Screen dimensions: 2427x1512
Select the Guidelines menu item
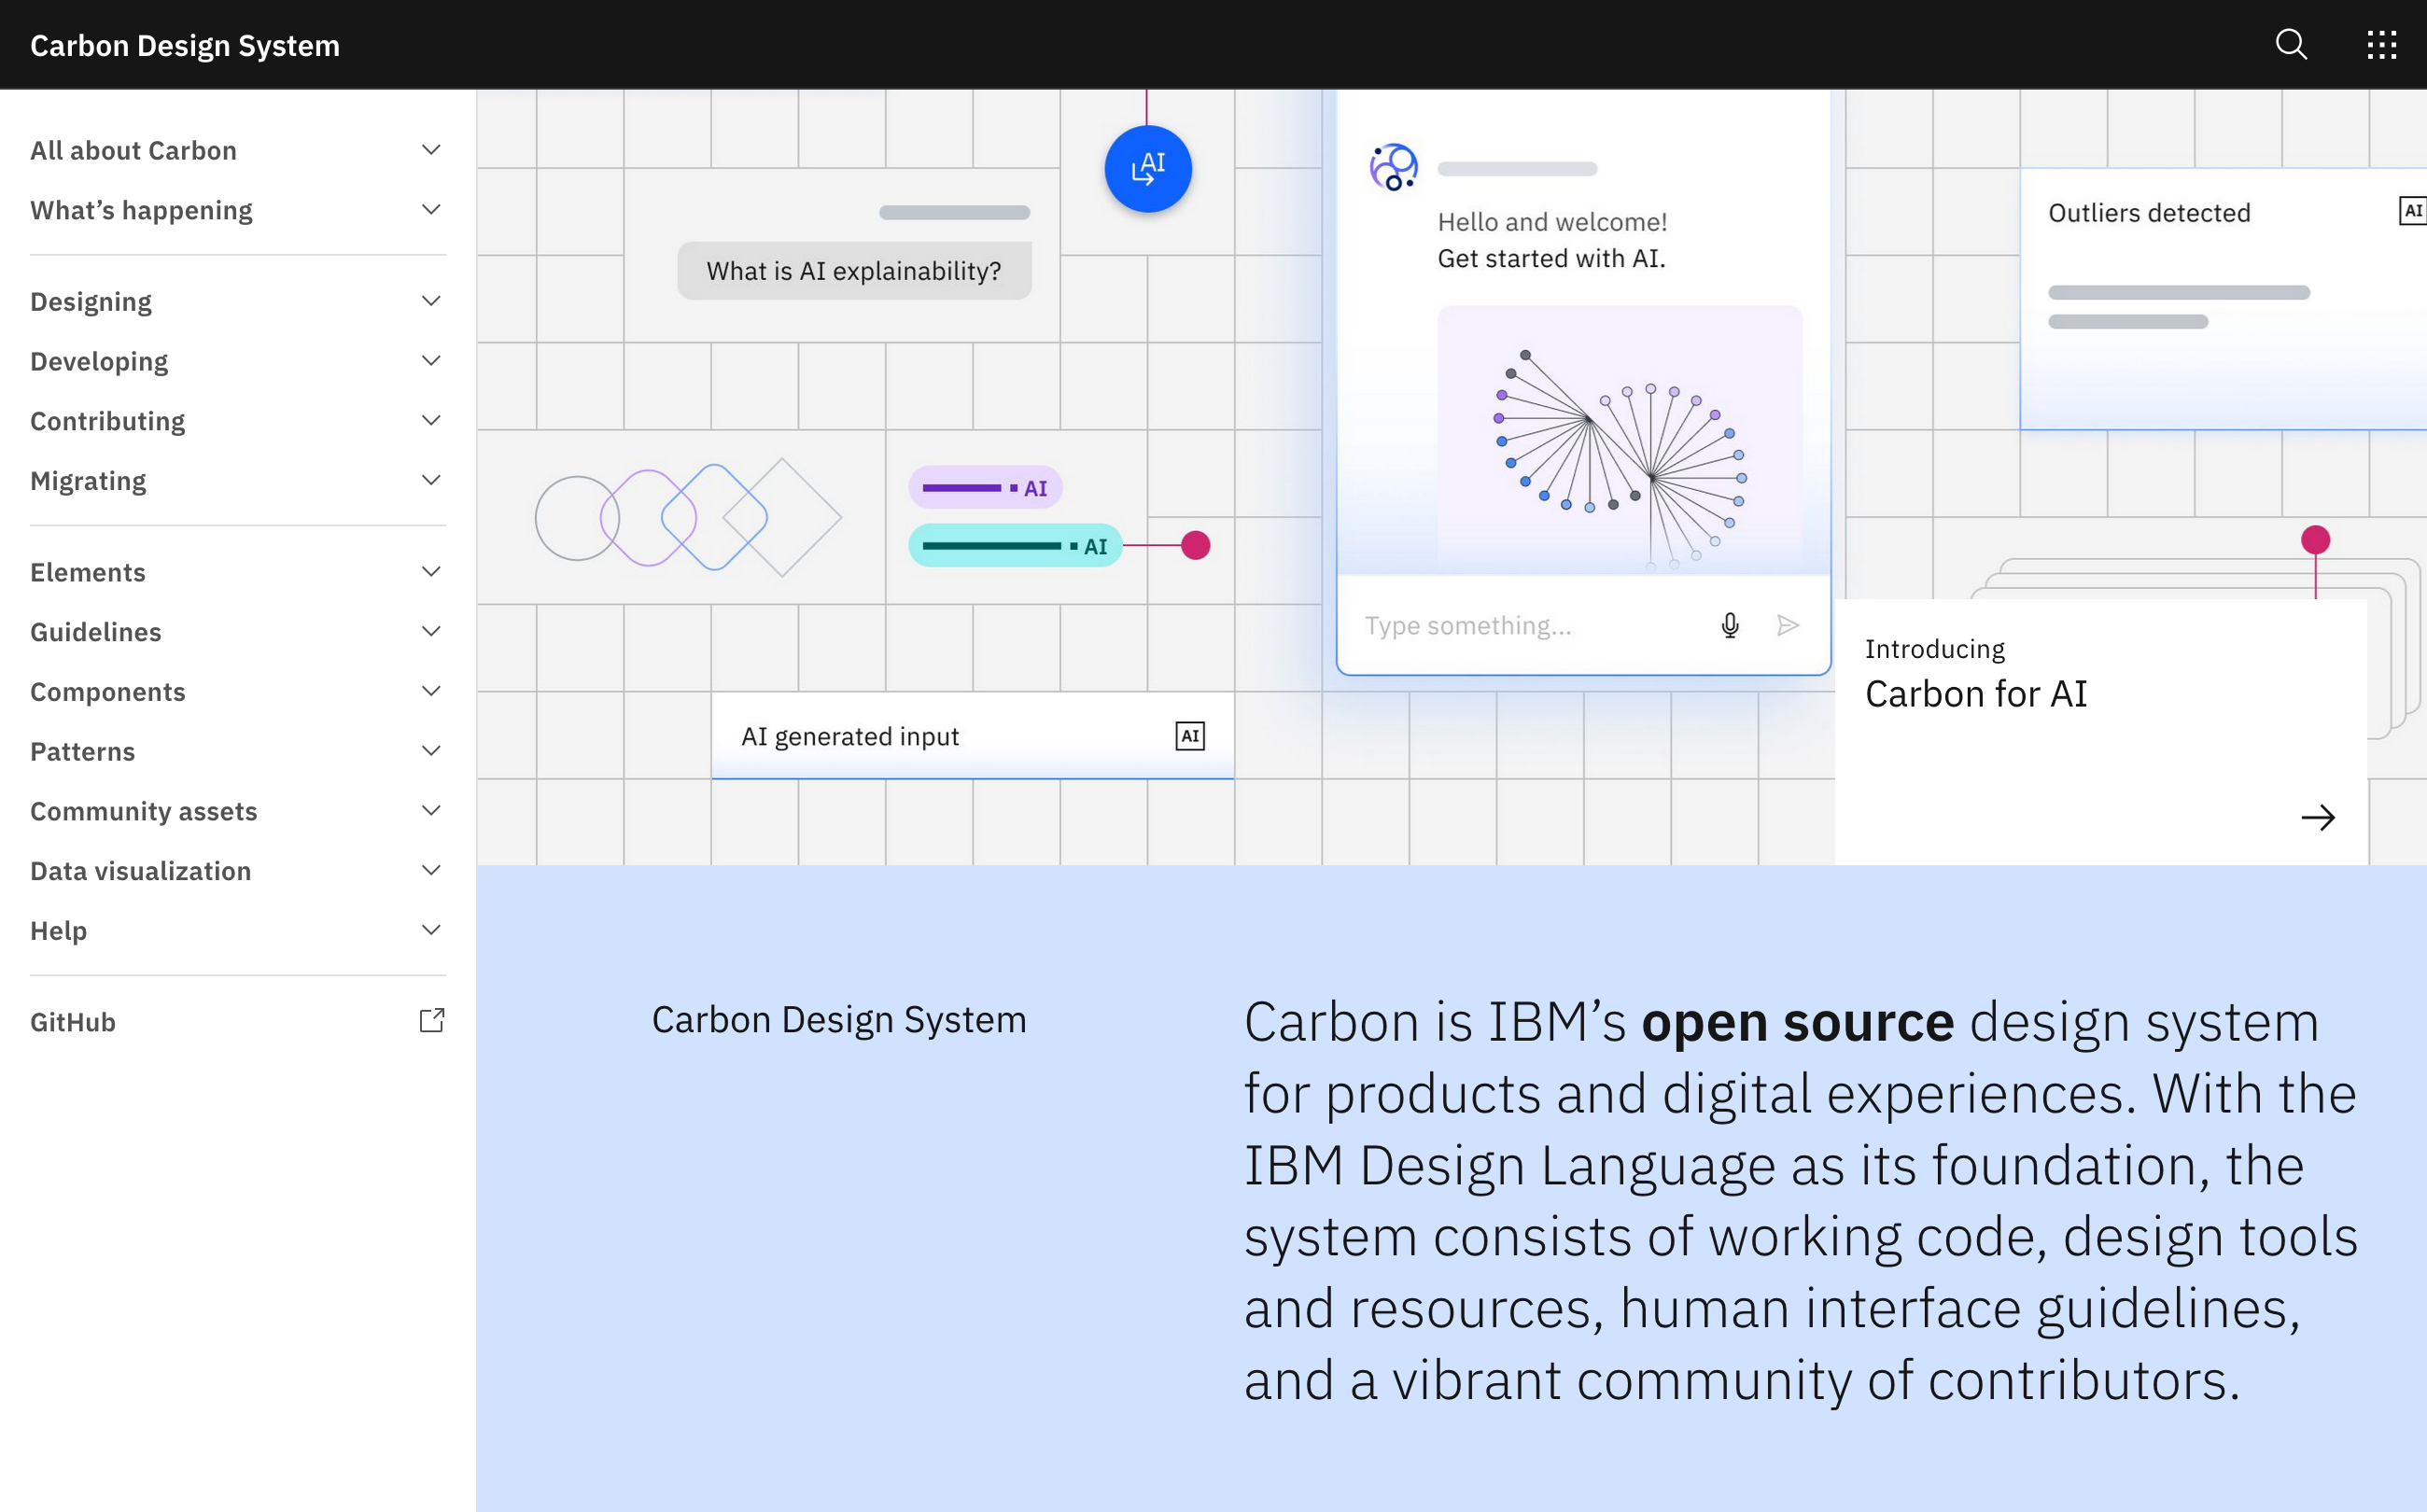94,631
